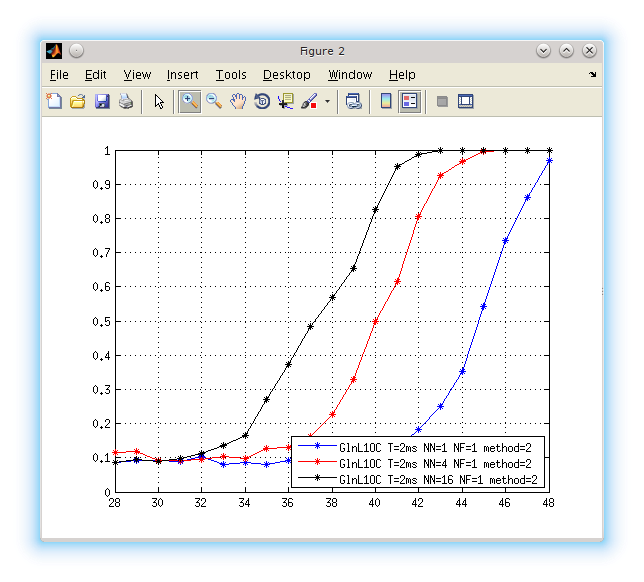Click the Show Plot Tools and Dock button
Screen dimensions: 644x582
click(465, 101)
